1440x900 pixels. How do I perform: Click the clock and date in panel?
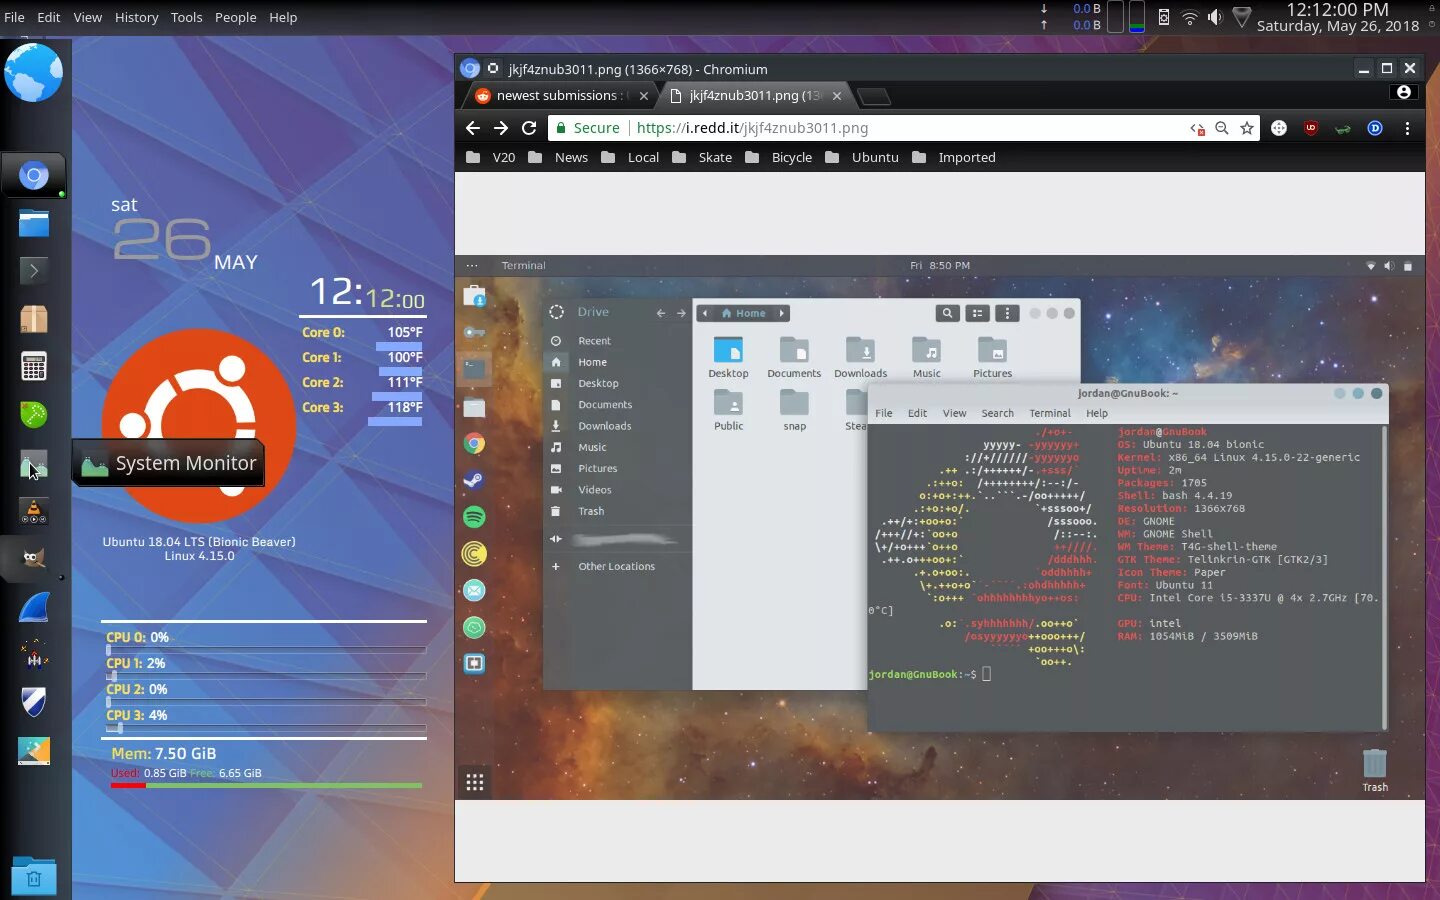tap(1338, 17)
